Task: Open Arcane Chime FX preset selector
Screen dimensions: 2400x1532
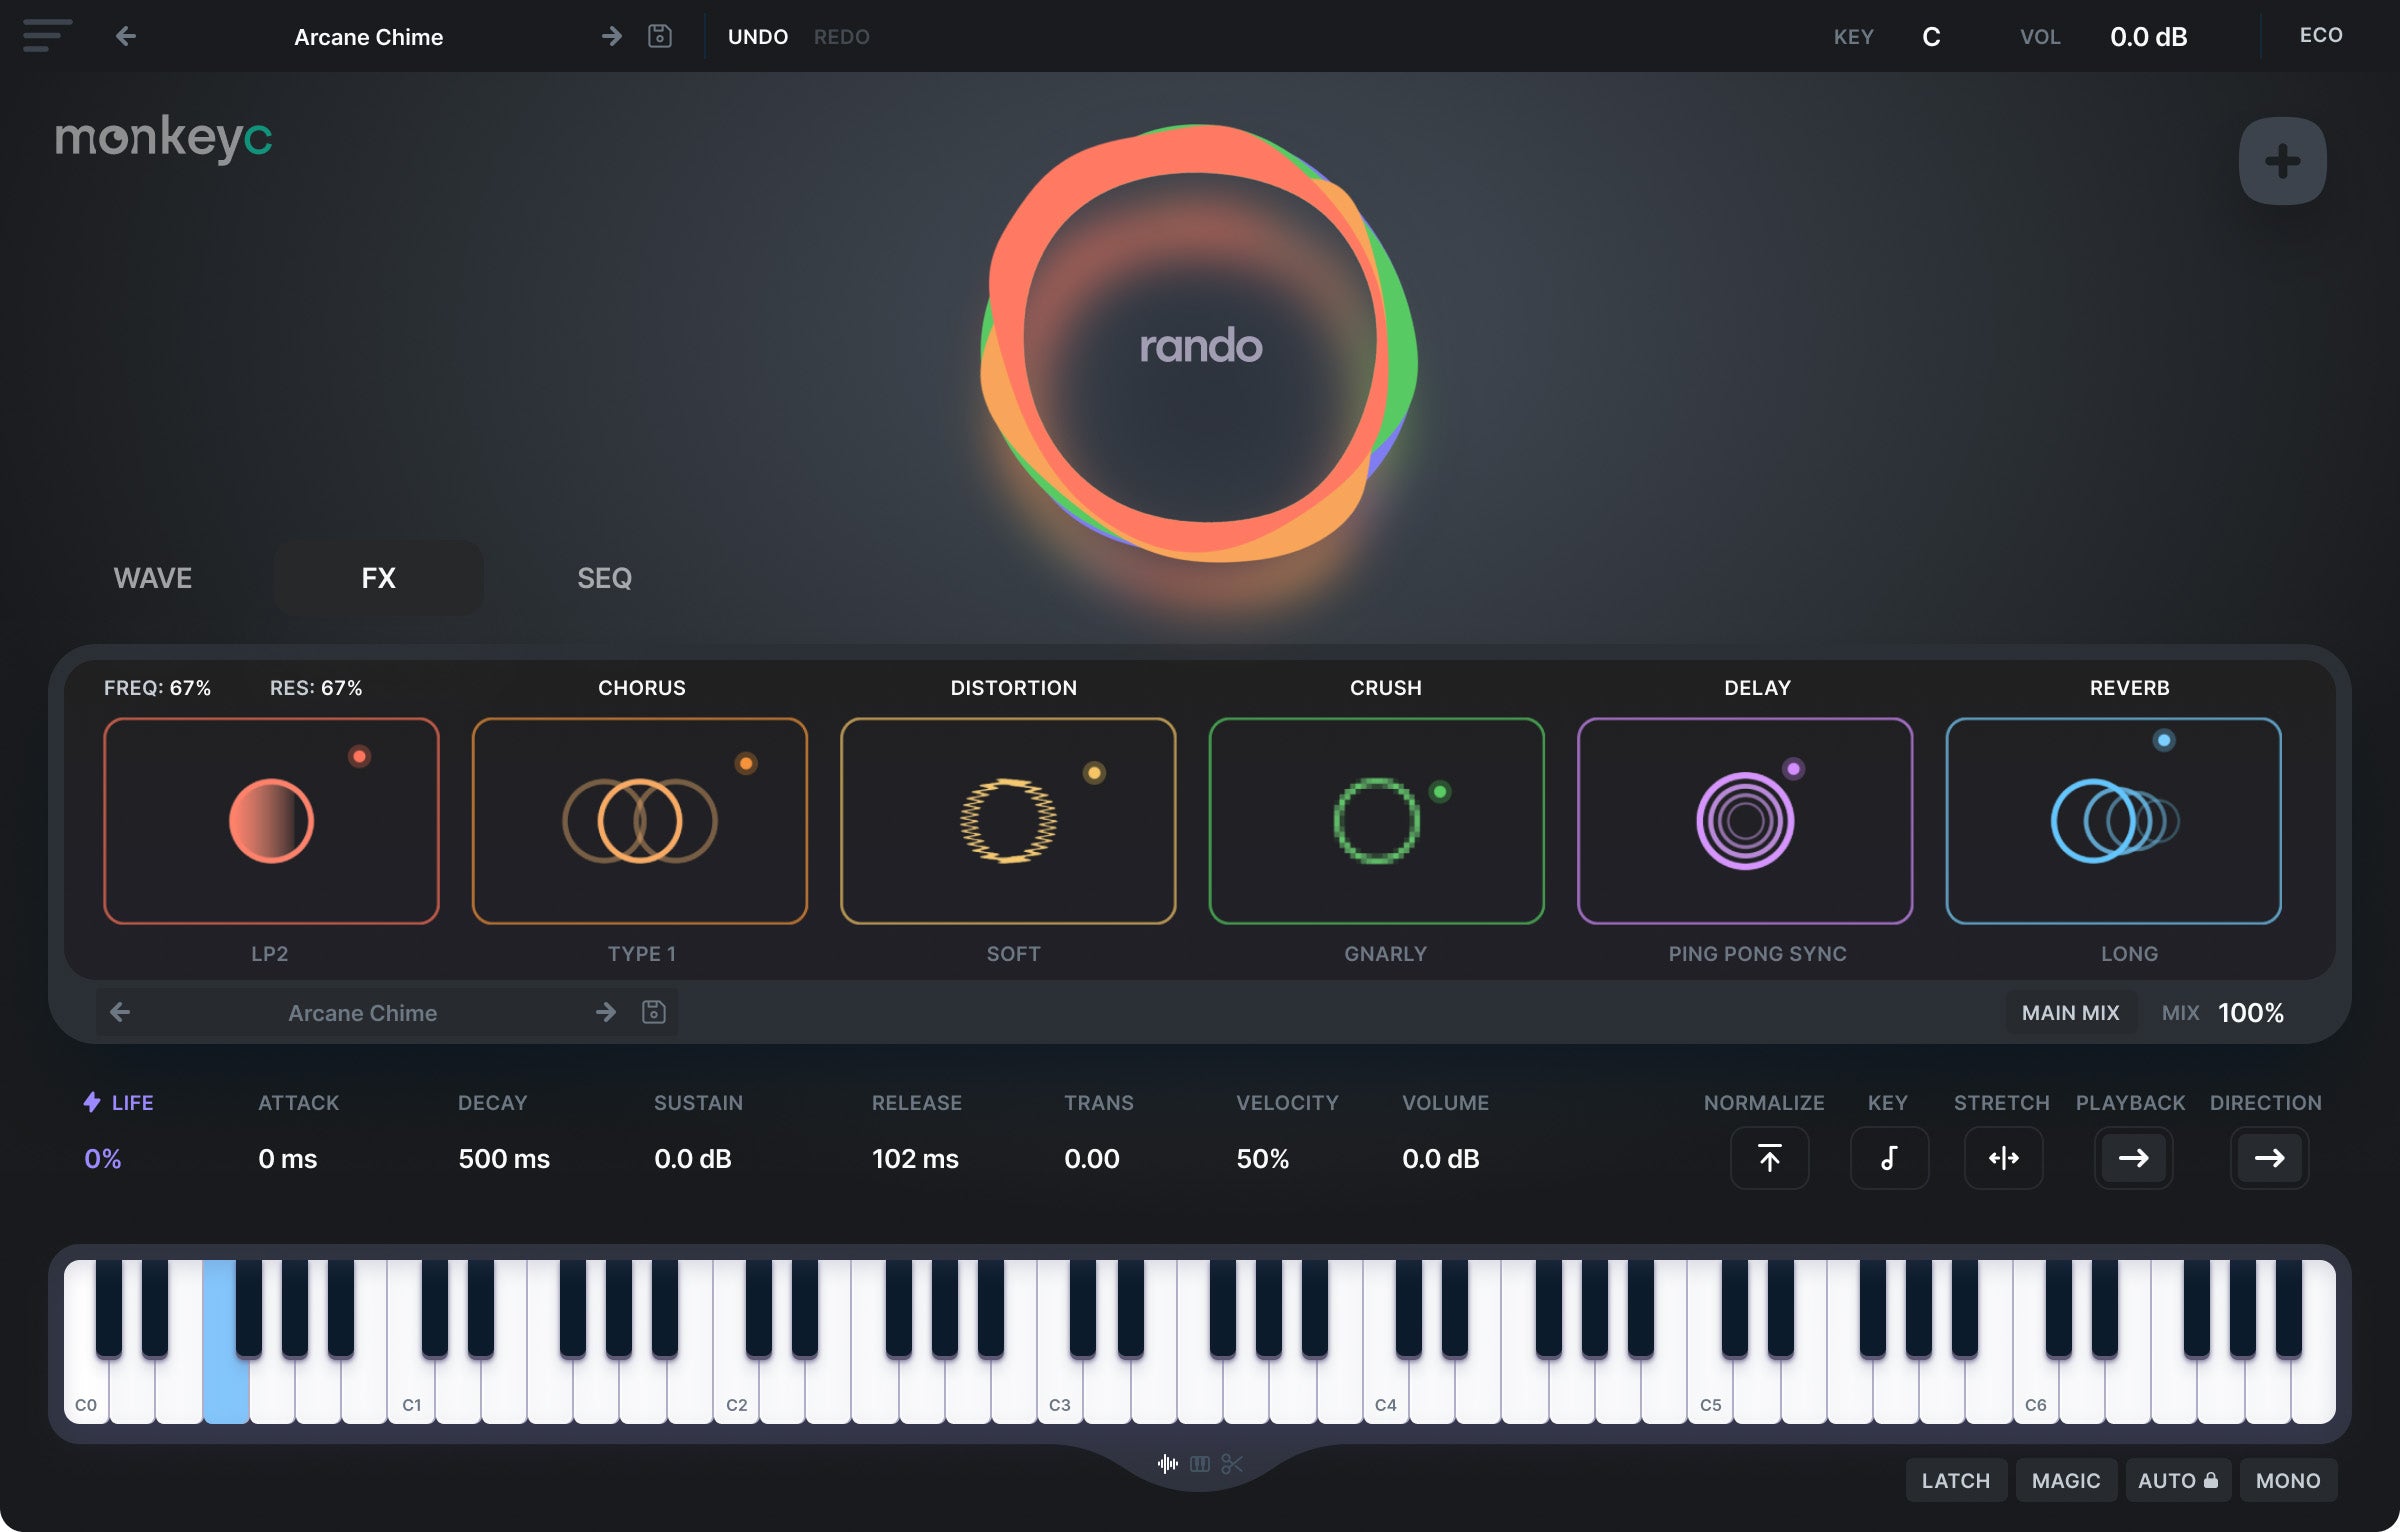Action: [362, 1013]
